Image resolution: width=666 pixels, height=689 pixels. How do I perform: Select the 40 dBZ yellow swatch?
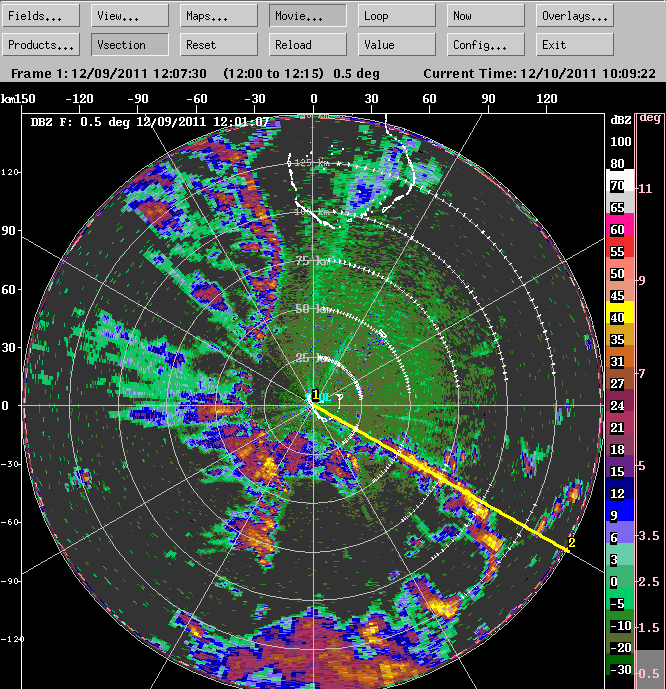(620, 312)
